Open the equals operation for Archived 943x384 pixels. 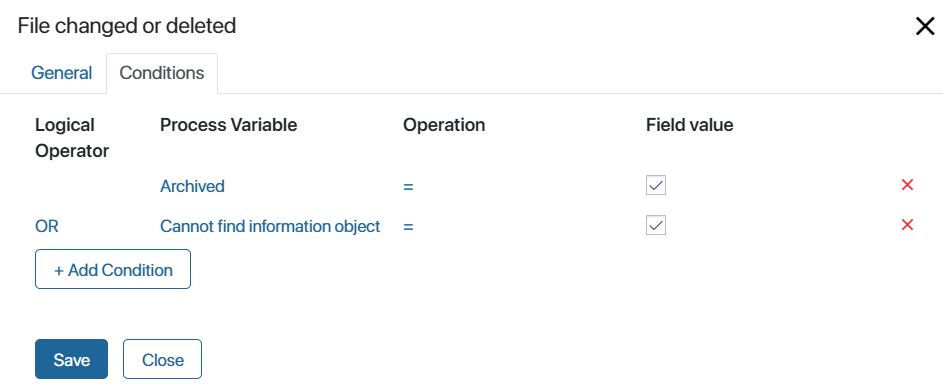click(408, 187)
